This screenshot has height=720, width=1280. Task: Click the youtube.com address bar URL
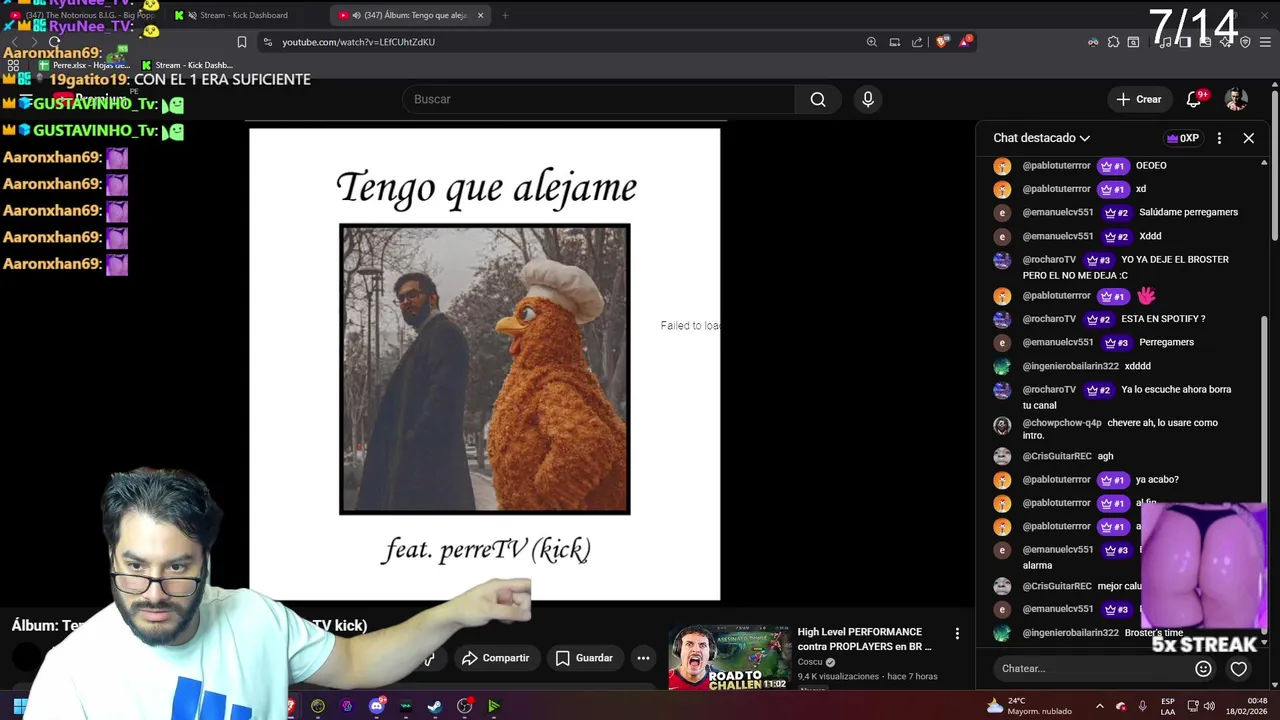tap(358, 42)
